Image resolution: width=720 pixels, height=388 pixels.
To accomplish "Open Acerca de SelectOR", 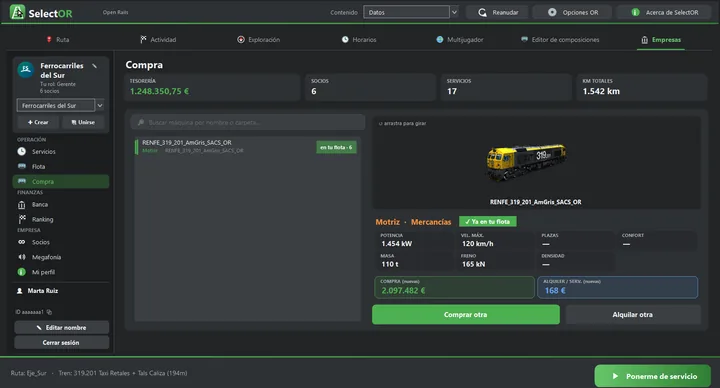I will tap(664, 12).
